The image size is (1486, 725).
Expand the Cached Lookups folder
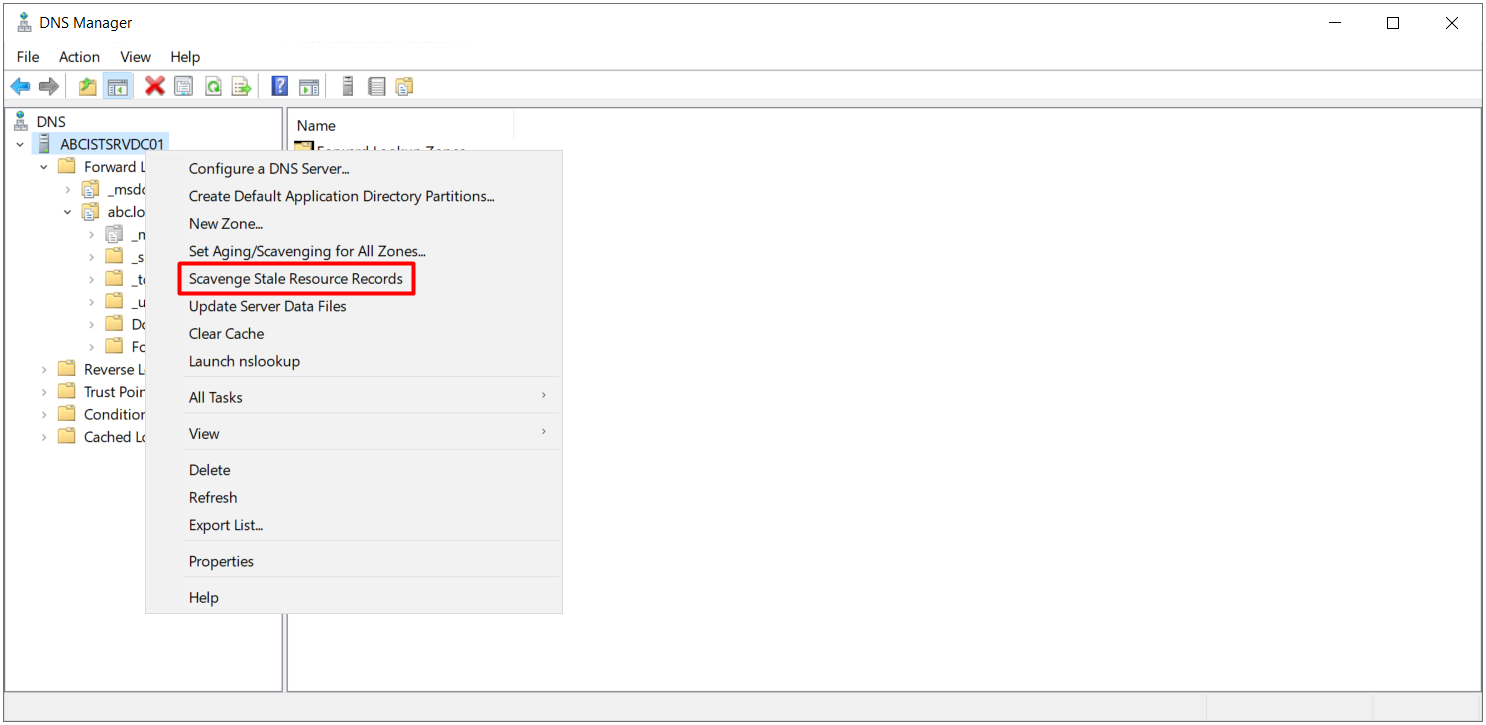pyautogui.click(x=44, y=437)
